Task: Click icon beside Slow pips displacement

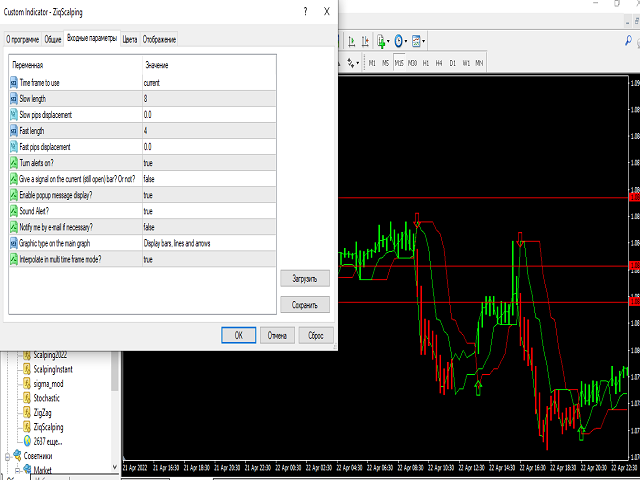Action: pos(14,115)
